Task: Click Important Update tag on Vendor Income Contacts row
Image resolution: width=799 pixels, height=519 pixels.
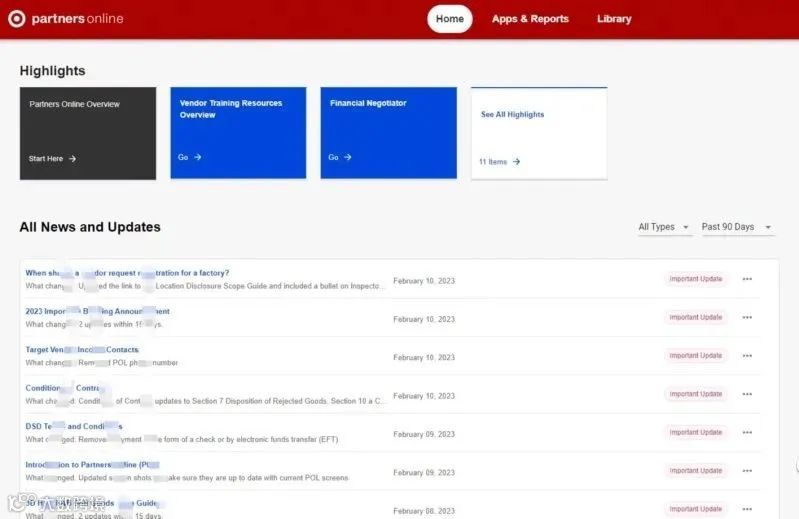Action: (x=696, y=356)
